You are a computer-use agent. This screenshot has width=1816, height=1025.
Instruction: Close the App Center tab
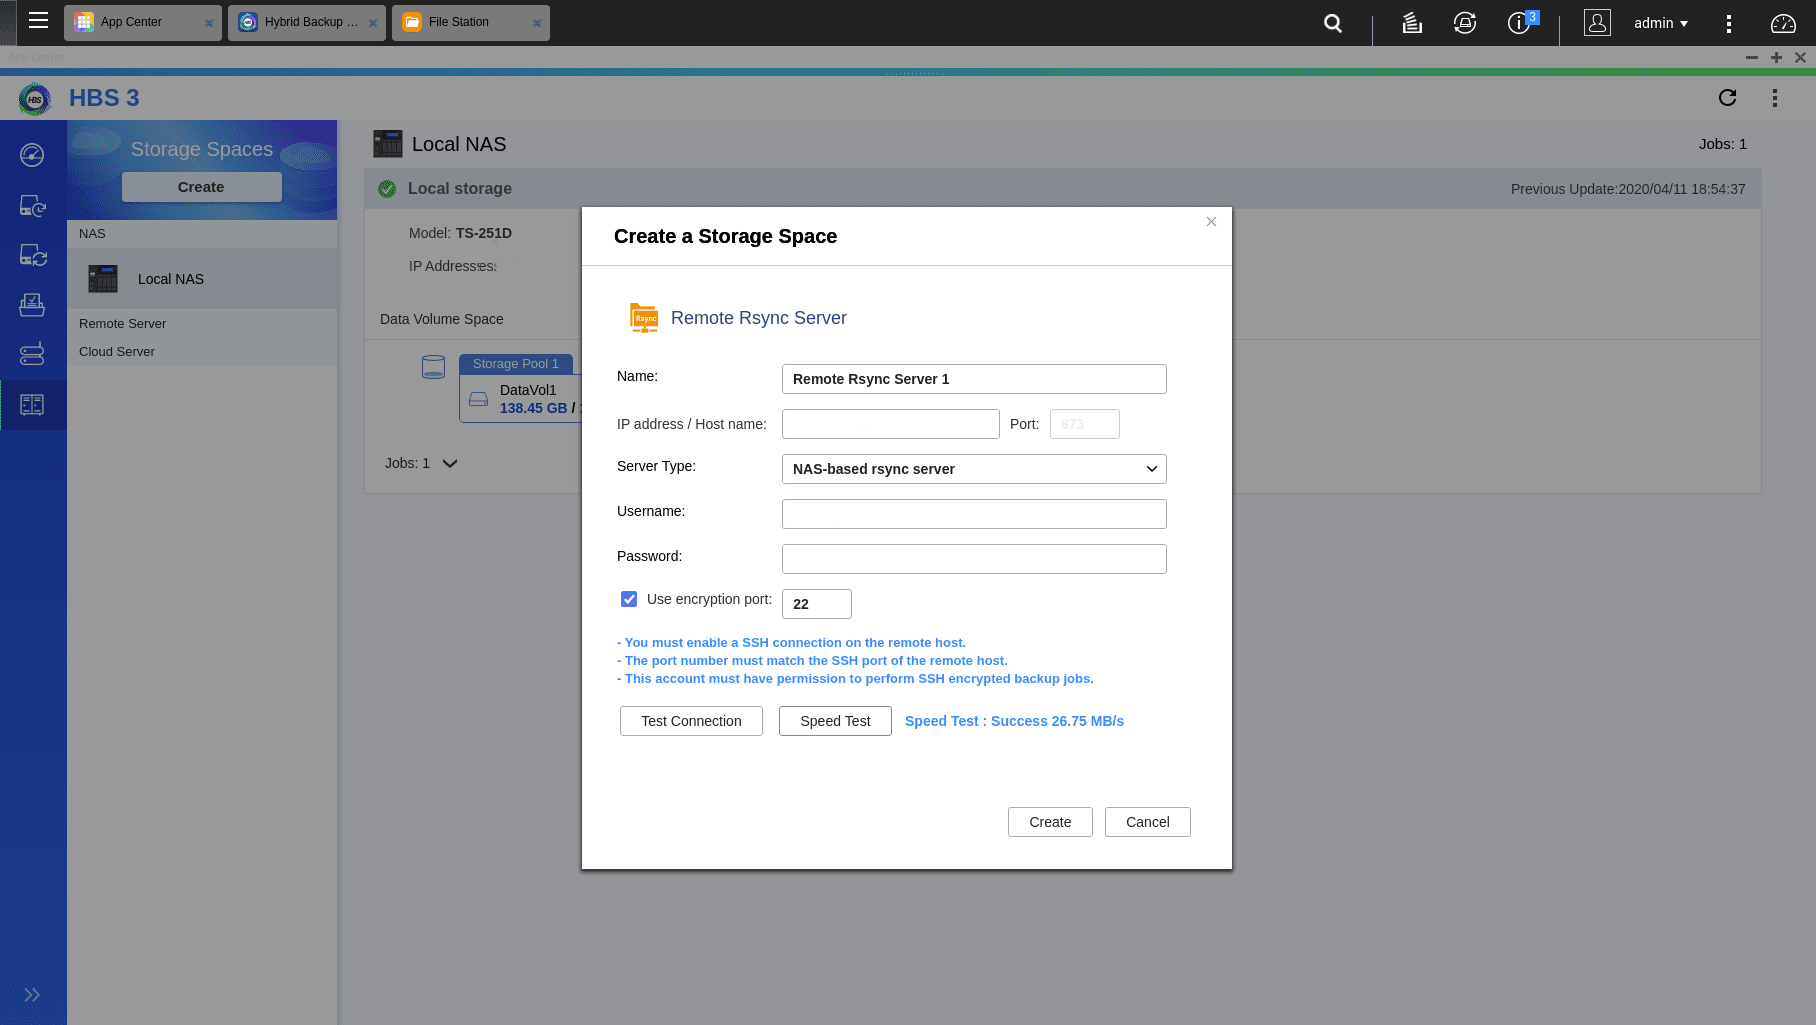tap(208, 23)
